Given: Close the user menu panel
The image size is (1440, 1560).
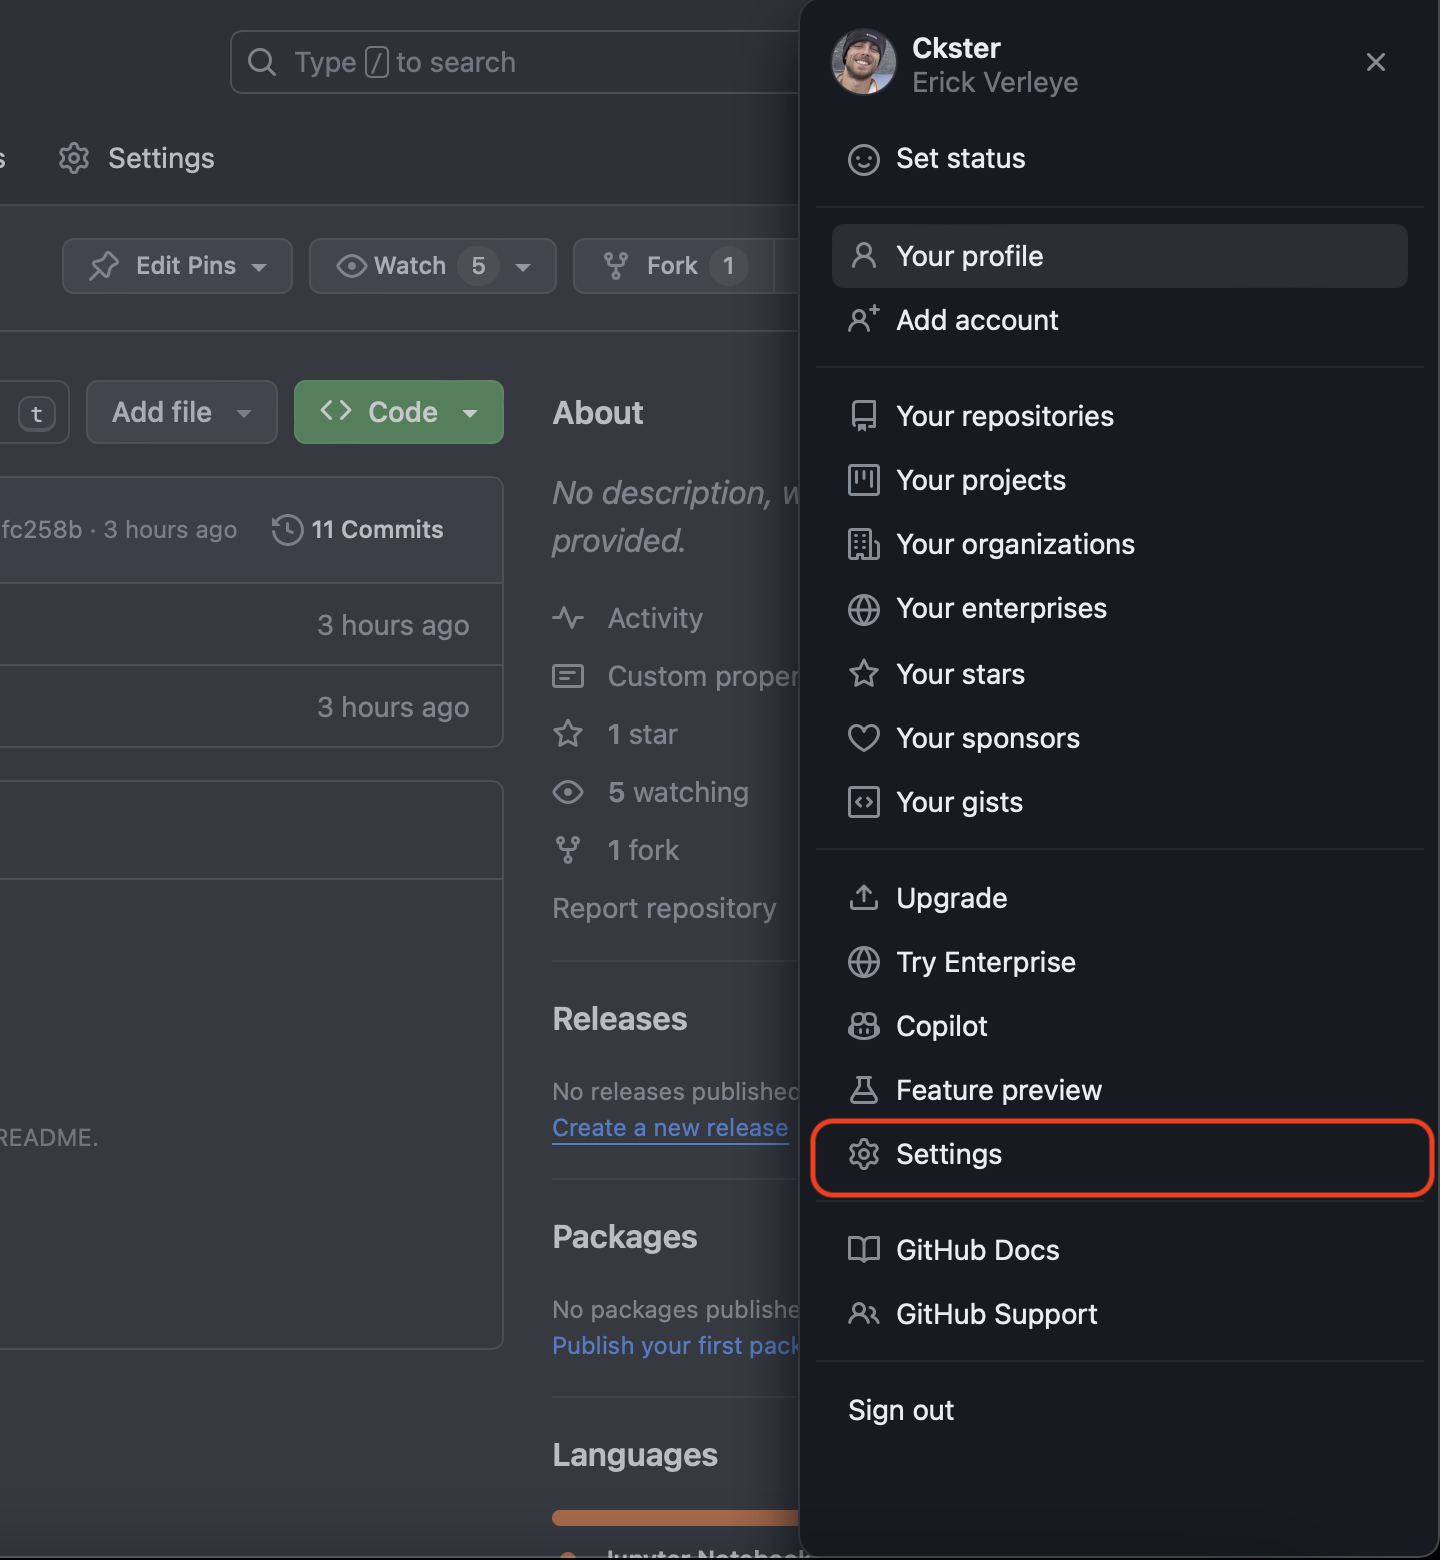Looking at the screenshot, I should [1376, 62].
